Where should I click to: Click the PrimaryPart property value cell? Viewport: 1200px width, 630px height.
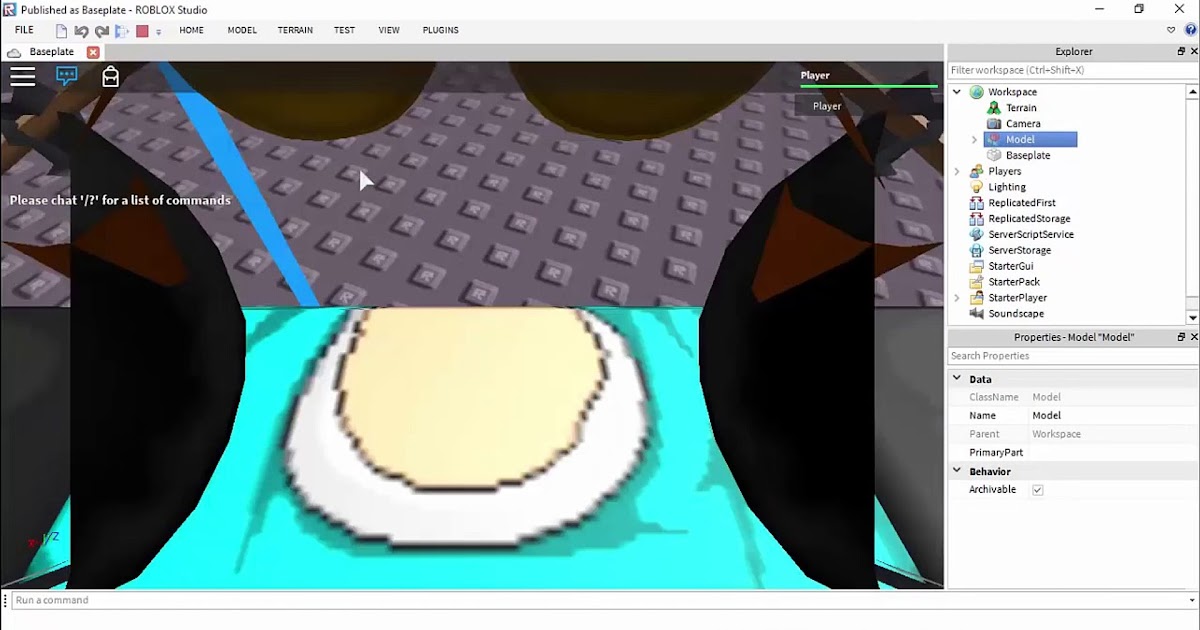point(1114,453)
